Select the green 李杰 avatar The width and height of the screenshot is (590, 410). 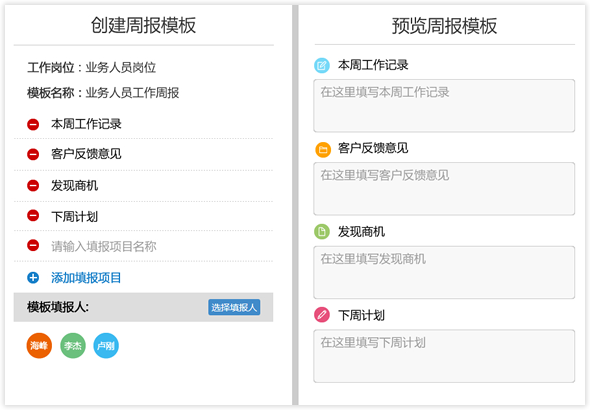click(73, 345)
